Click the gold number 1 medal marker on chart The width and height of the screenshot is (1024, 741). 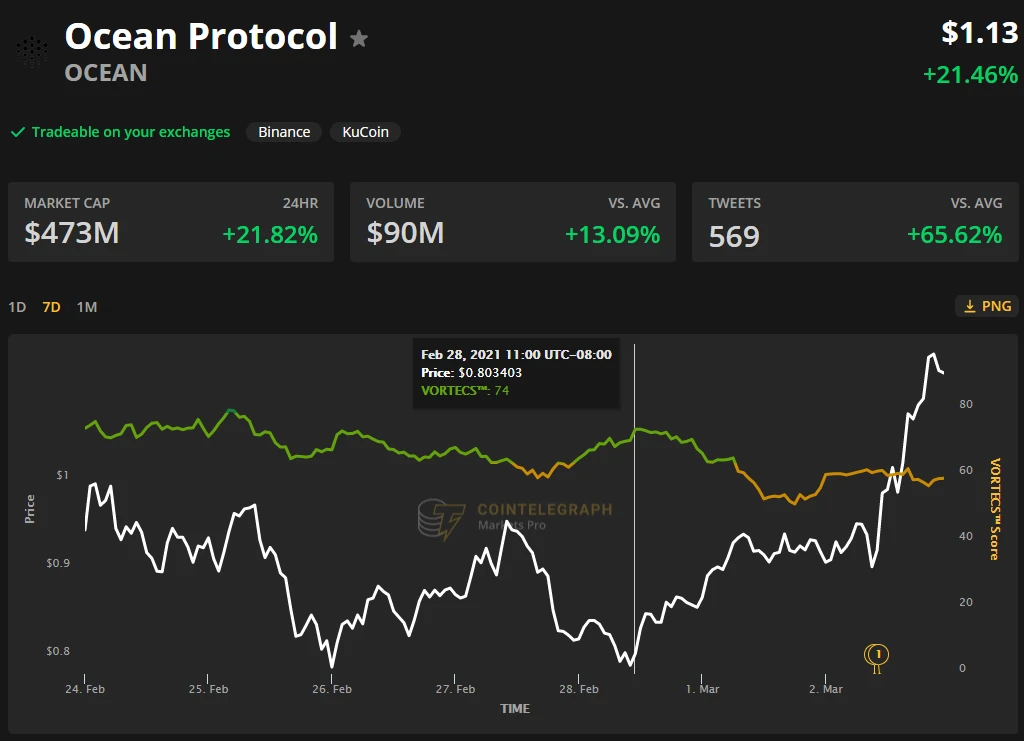[x=876, y=657]
